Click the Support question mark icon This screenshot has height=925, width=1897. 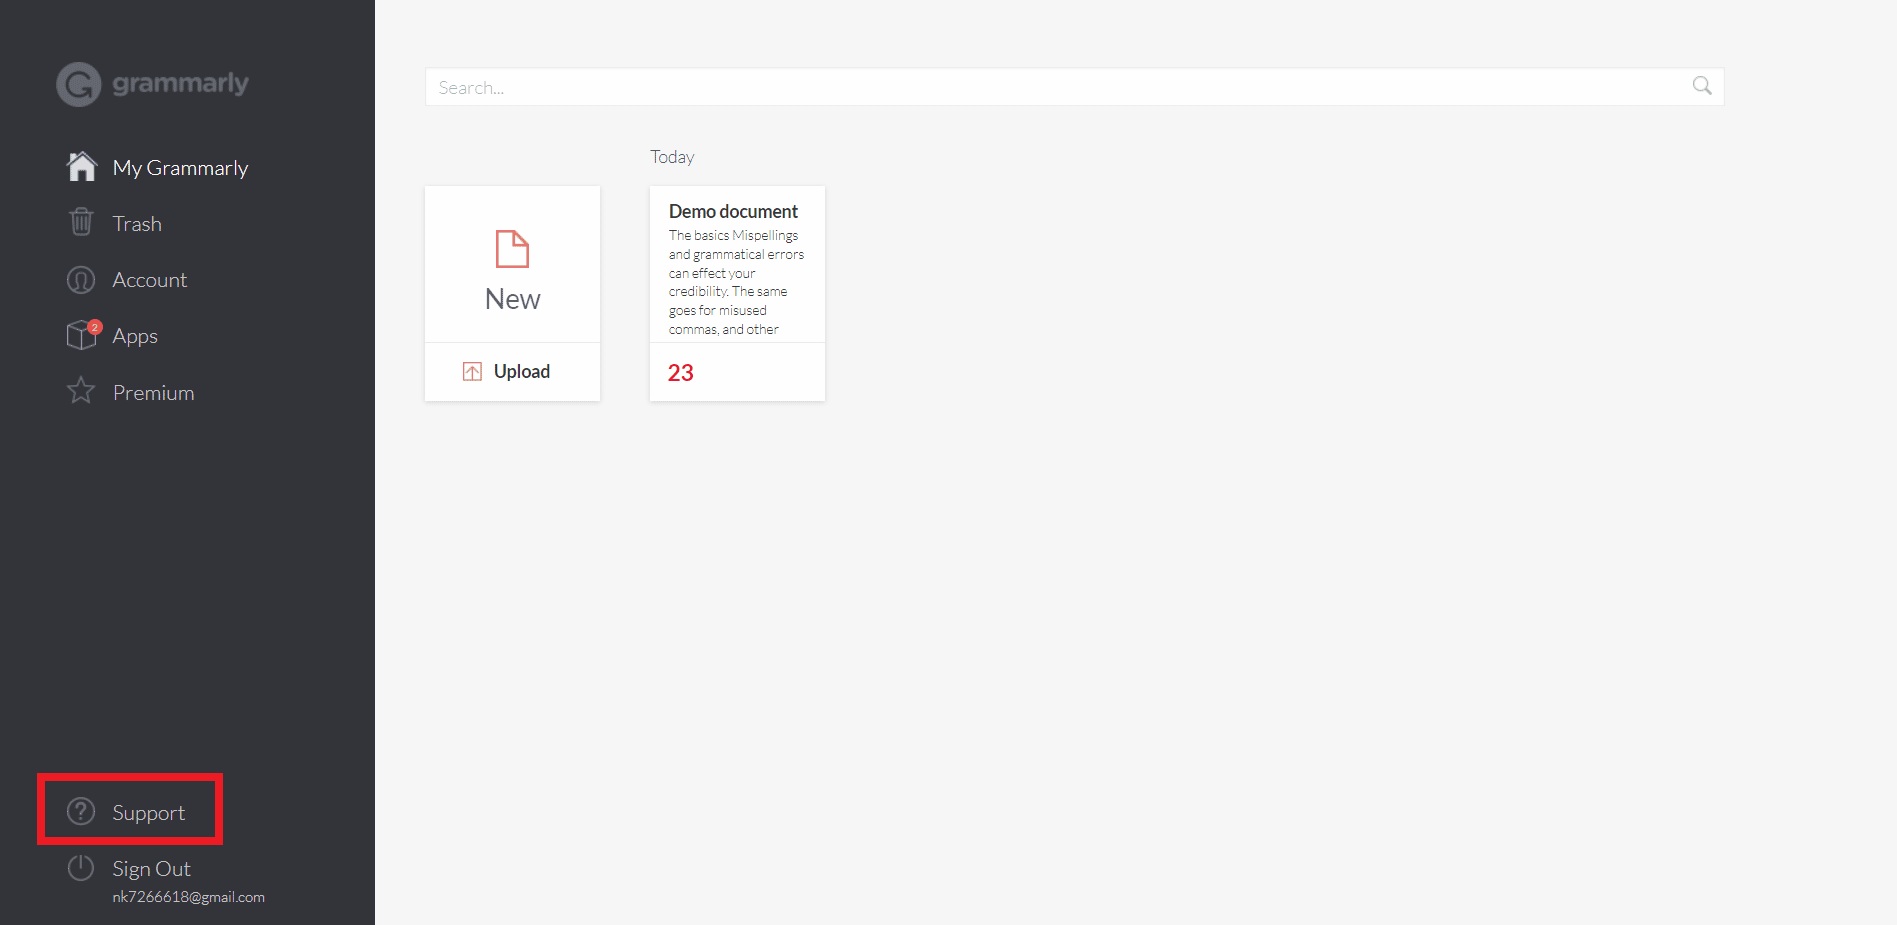[81, 811]
